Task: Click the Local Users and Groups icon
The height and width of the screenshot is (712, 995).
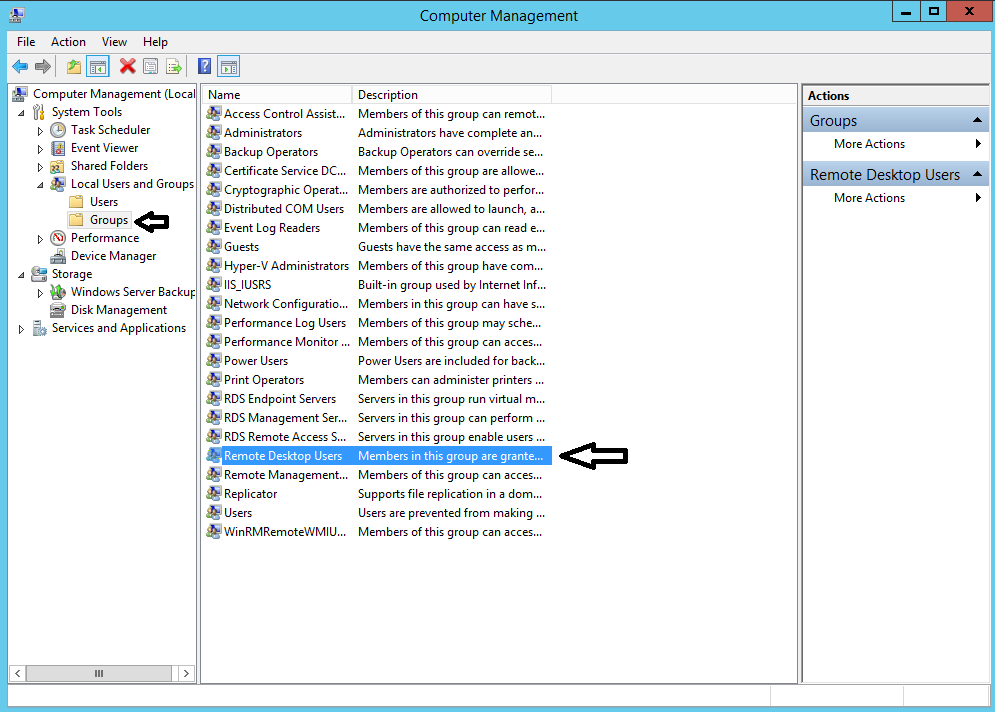Action: click(x=58, y=184)
